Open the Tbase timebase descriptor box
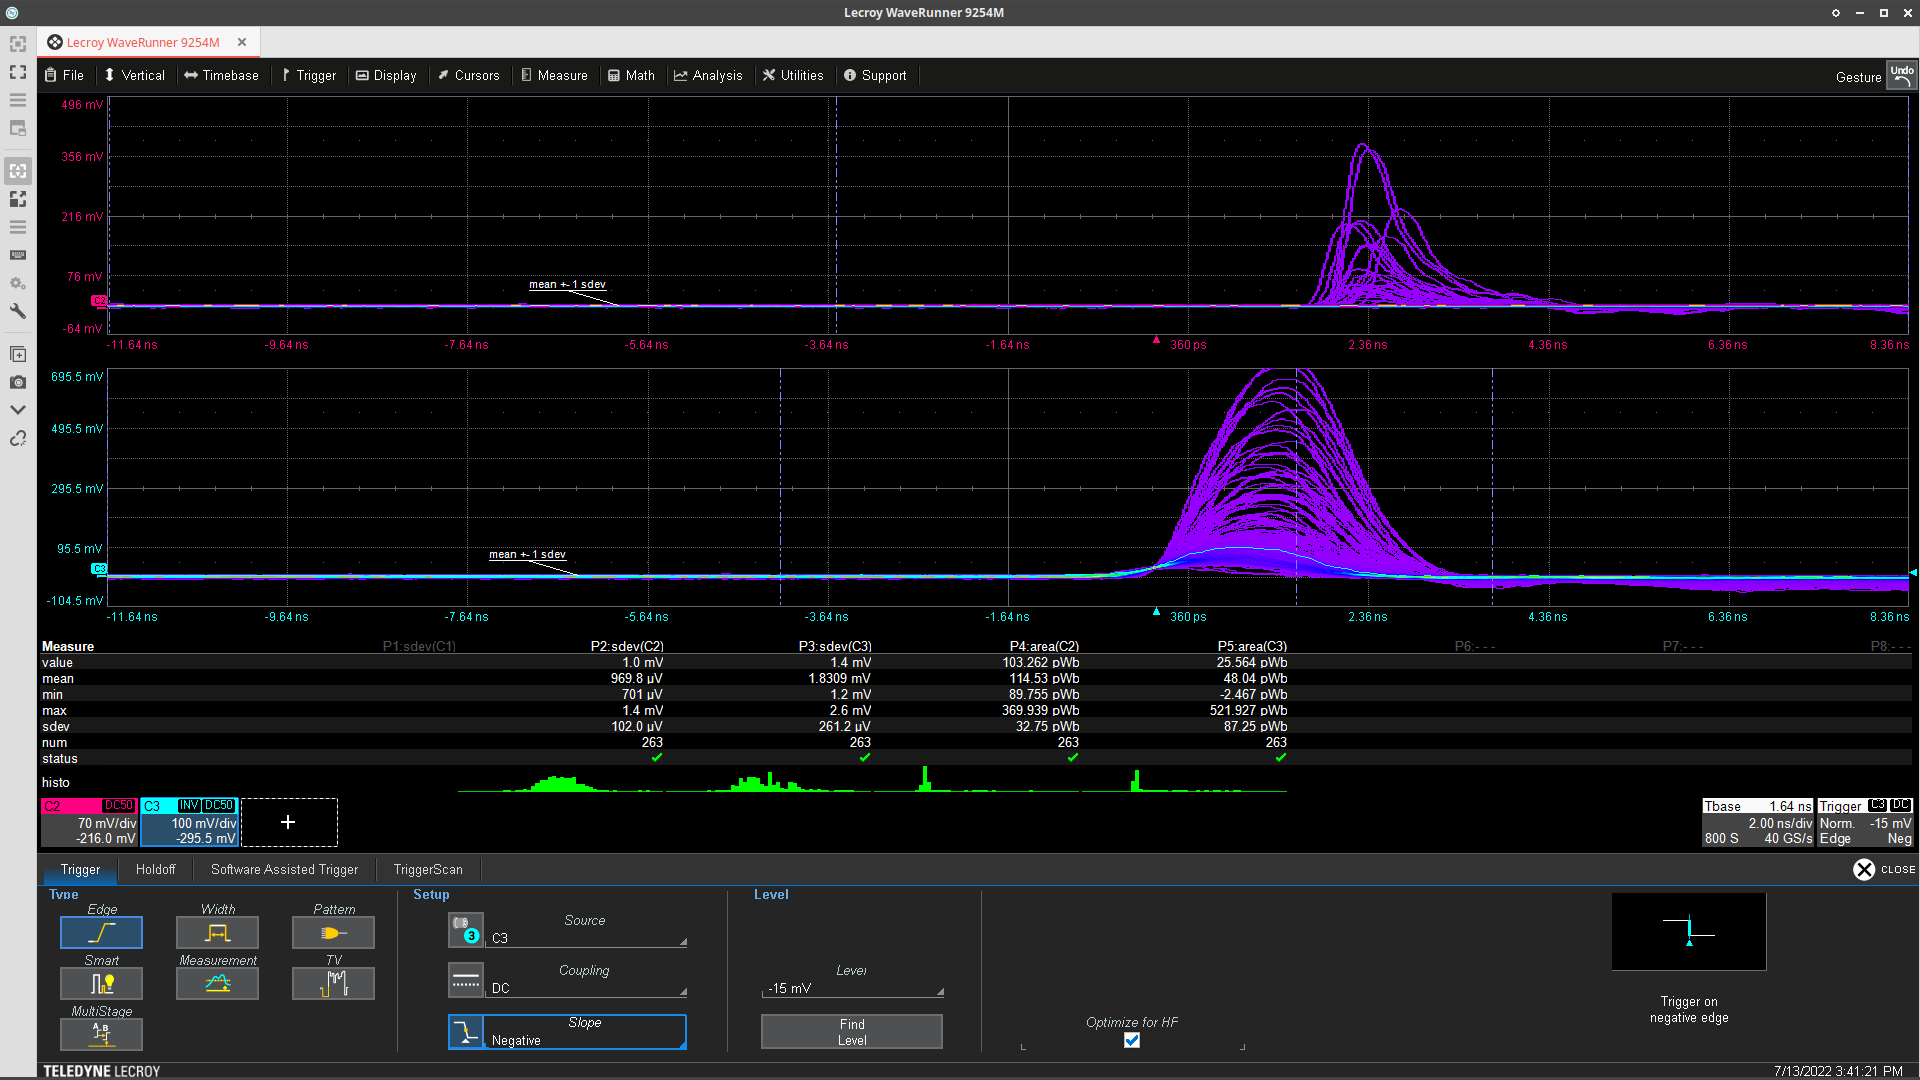The image size is (1920, 1080). coord(1758,822)
